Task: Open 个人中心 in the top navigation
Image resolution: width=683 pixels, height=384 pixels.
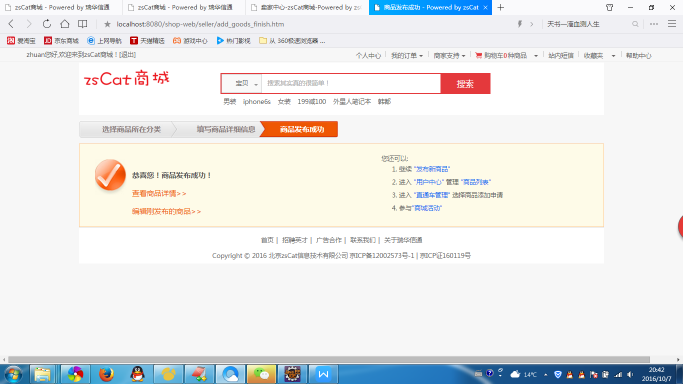Action: (x=368, y=56)
